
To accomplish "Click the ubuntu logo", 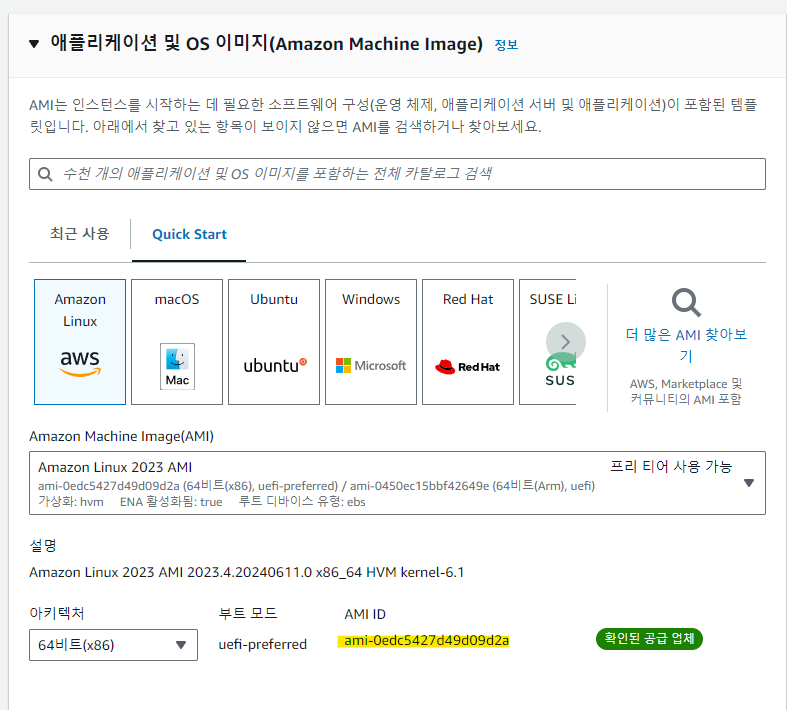I will pyautogui.click(x=275, y=366).
